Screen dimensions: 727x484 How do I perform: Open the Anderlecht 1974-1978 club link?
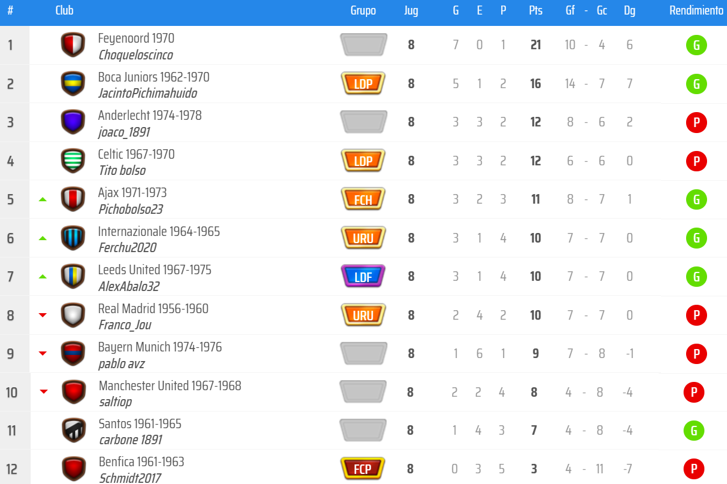pos(150,115)
